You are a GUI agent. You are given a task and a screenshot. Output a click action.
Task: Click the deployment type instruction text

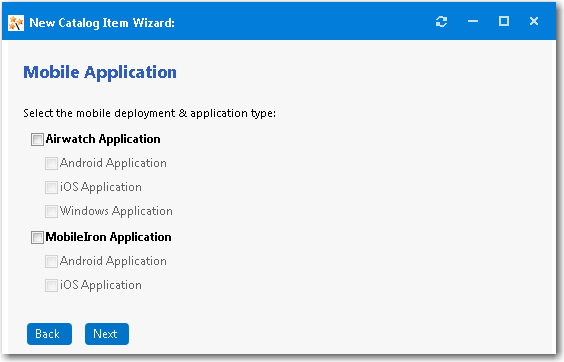coord(149,113)
